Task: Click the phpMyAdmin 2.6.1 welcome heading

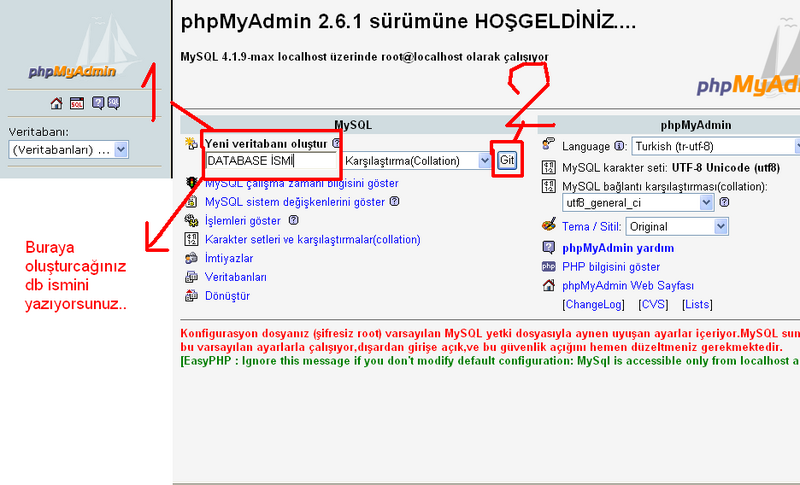Action: click(409, 21)
